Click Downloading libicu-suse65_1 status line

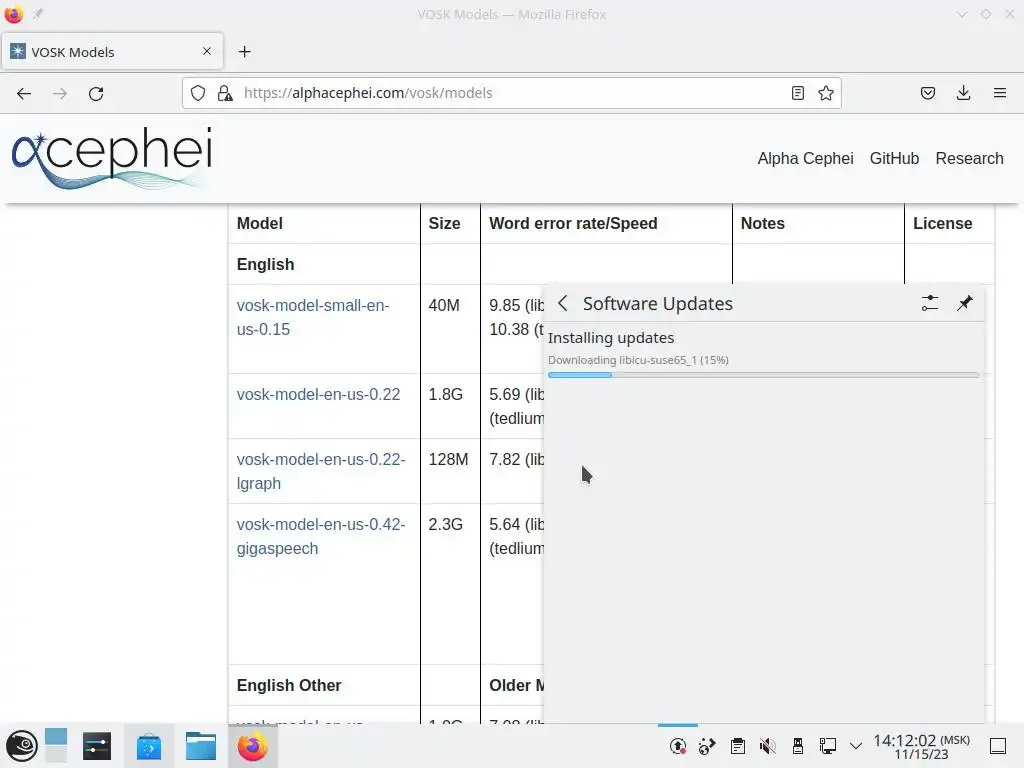(x=638, y=360)
